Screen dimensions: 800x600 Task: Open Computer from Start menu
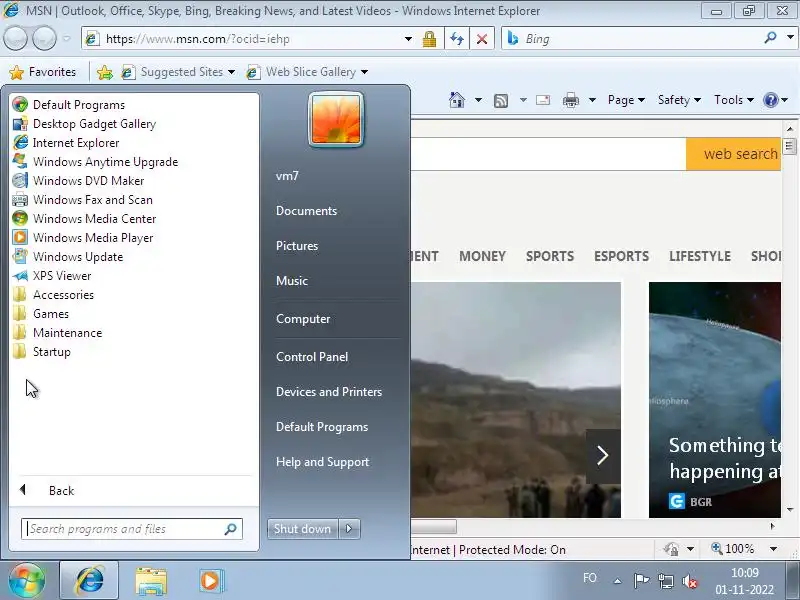[x=303, y=319]
